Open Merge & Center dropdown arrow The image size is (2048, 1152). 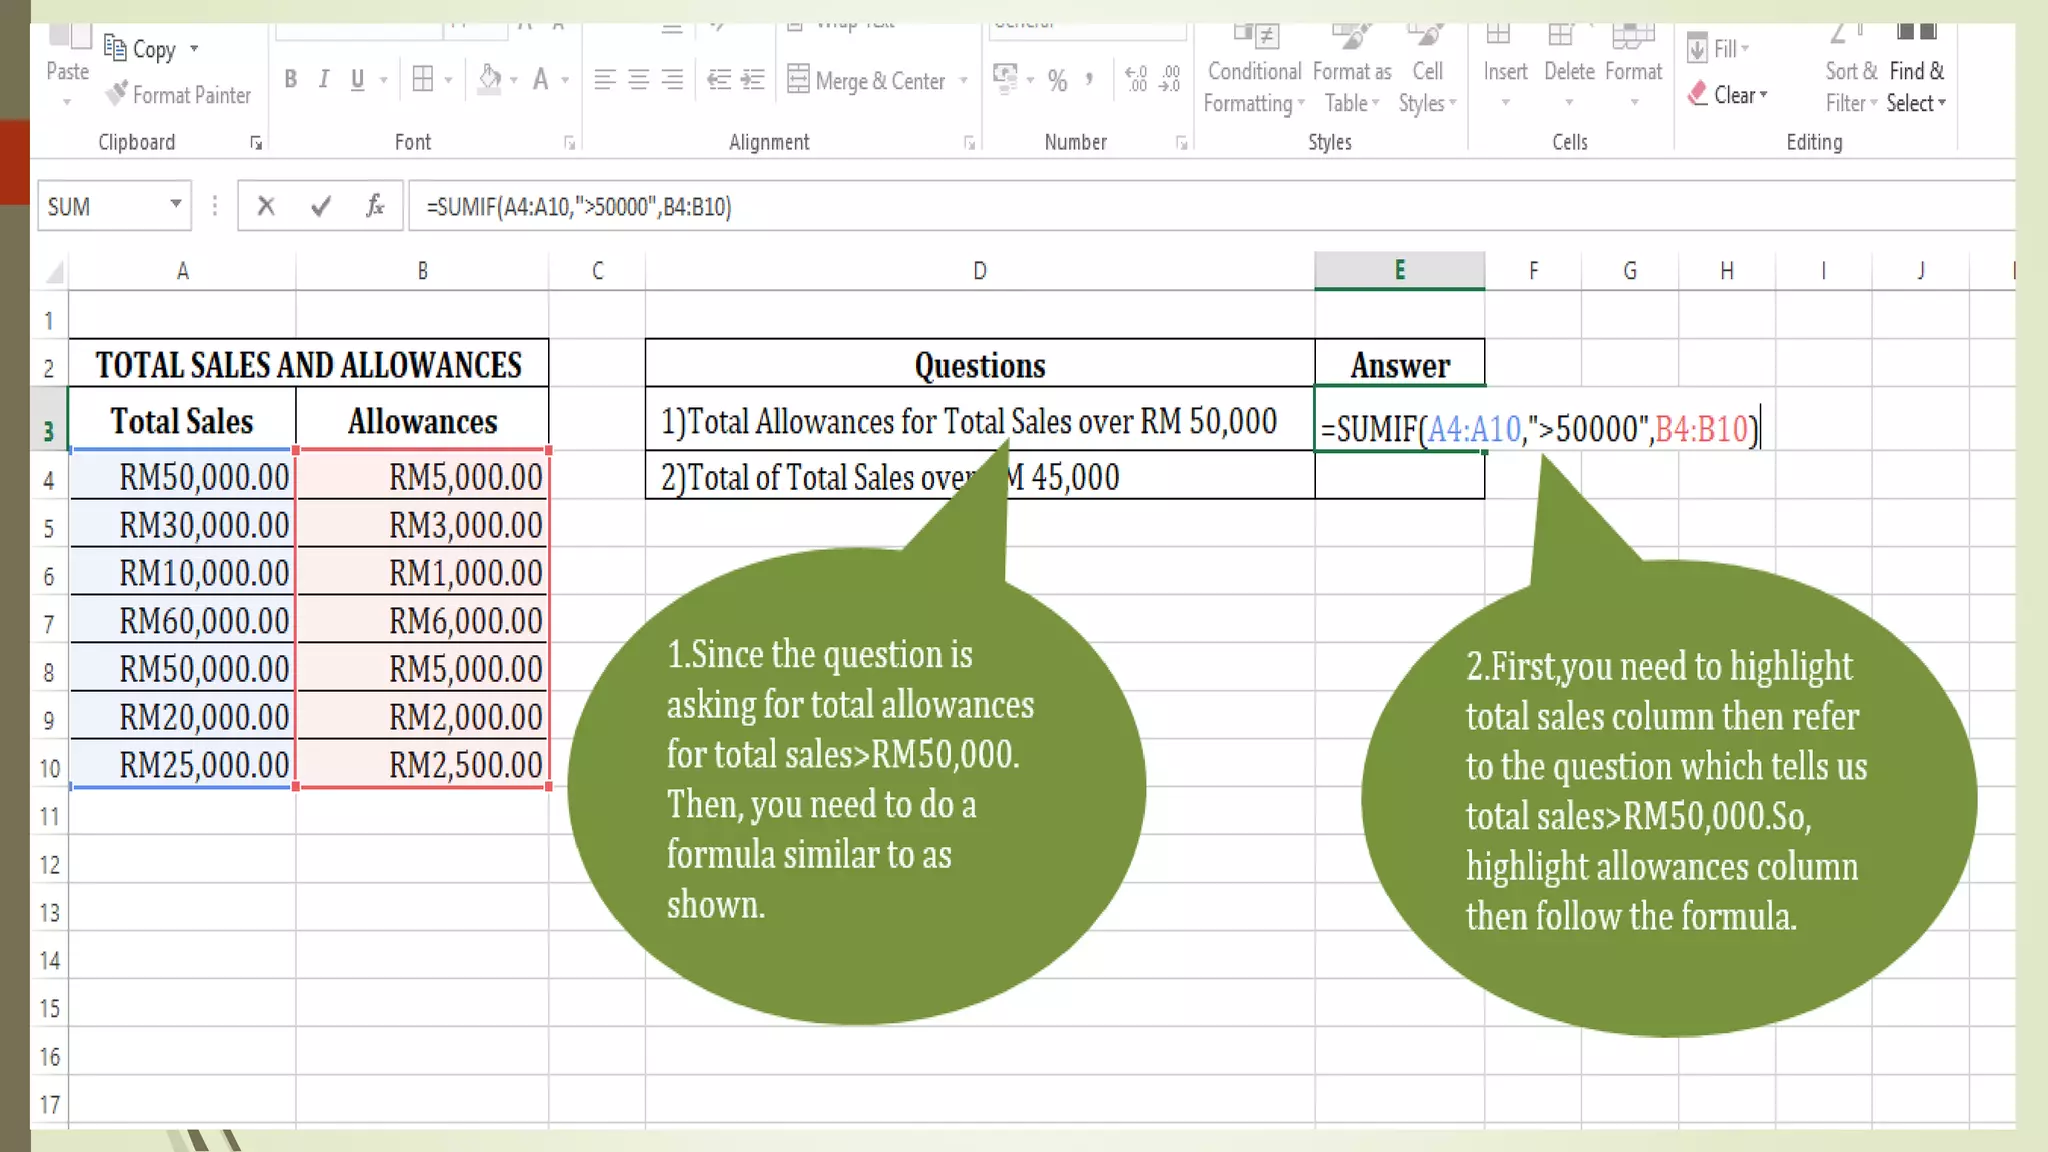[964, 80]
